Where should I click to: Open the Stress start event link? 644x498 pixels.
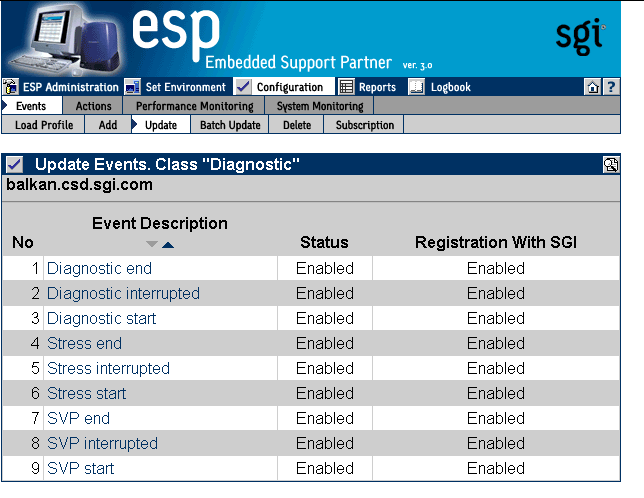tap(86, 394)
